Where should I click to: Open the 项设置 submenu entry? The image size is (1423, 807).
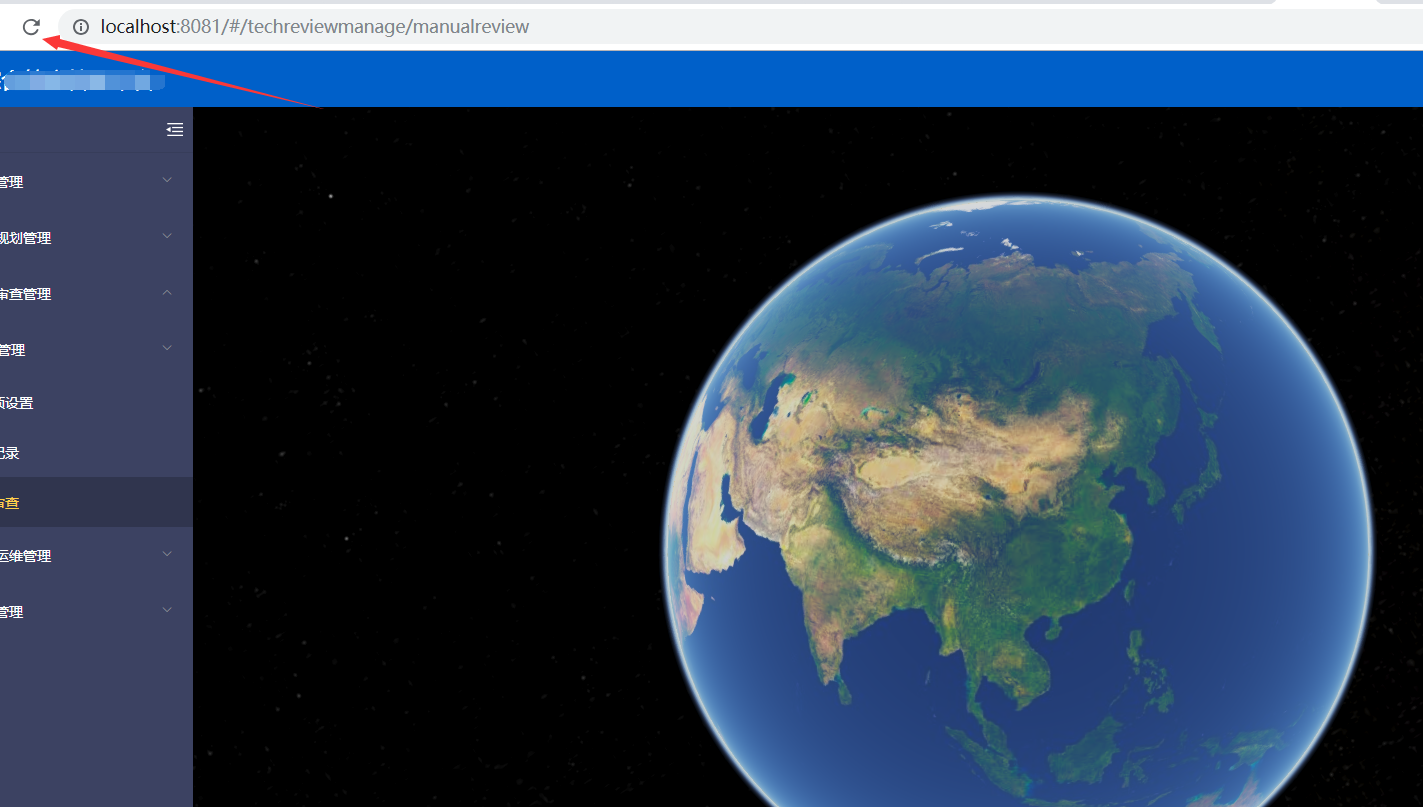(x=96, y=403)
